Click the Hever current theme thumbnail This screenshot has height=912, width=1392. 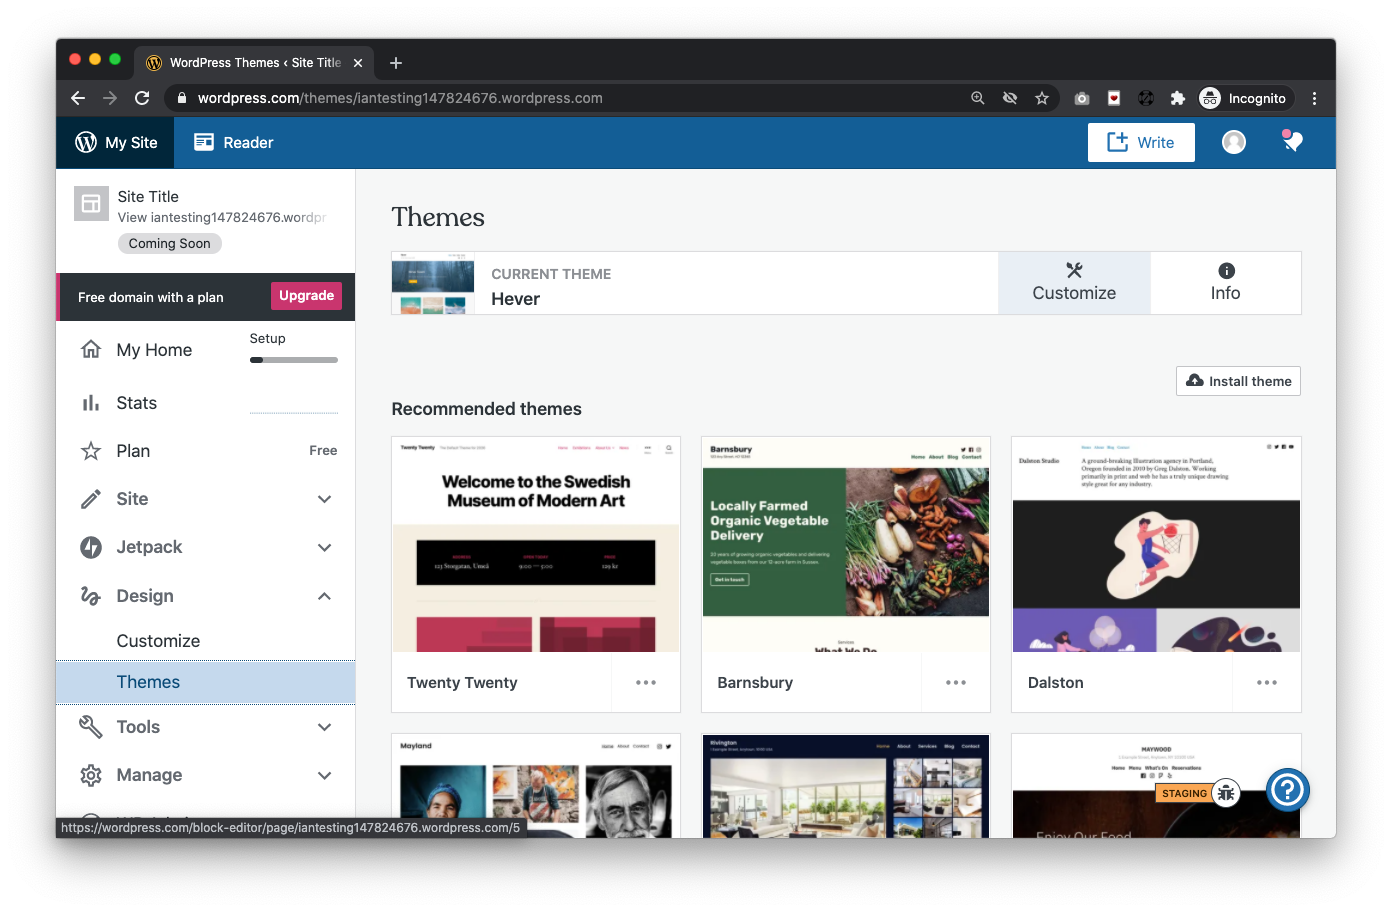pyautogui.click(x=433, y=283)
